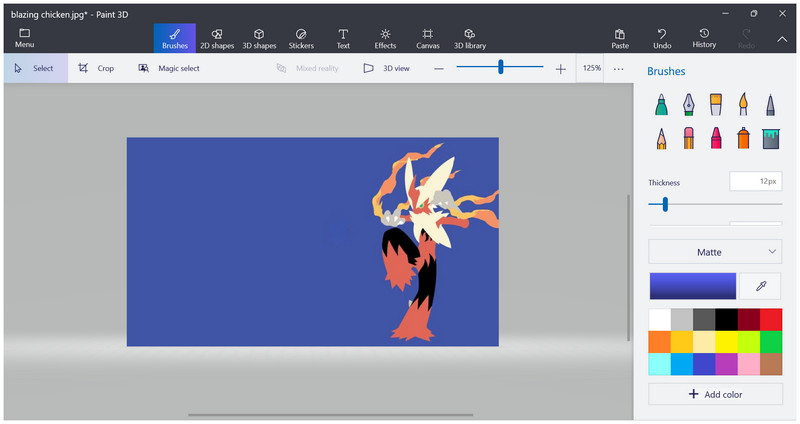Viewport: 800px width, 424px height.
Task: Choose the indigo color swatch
Action: pos(704,364)
